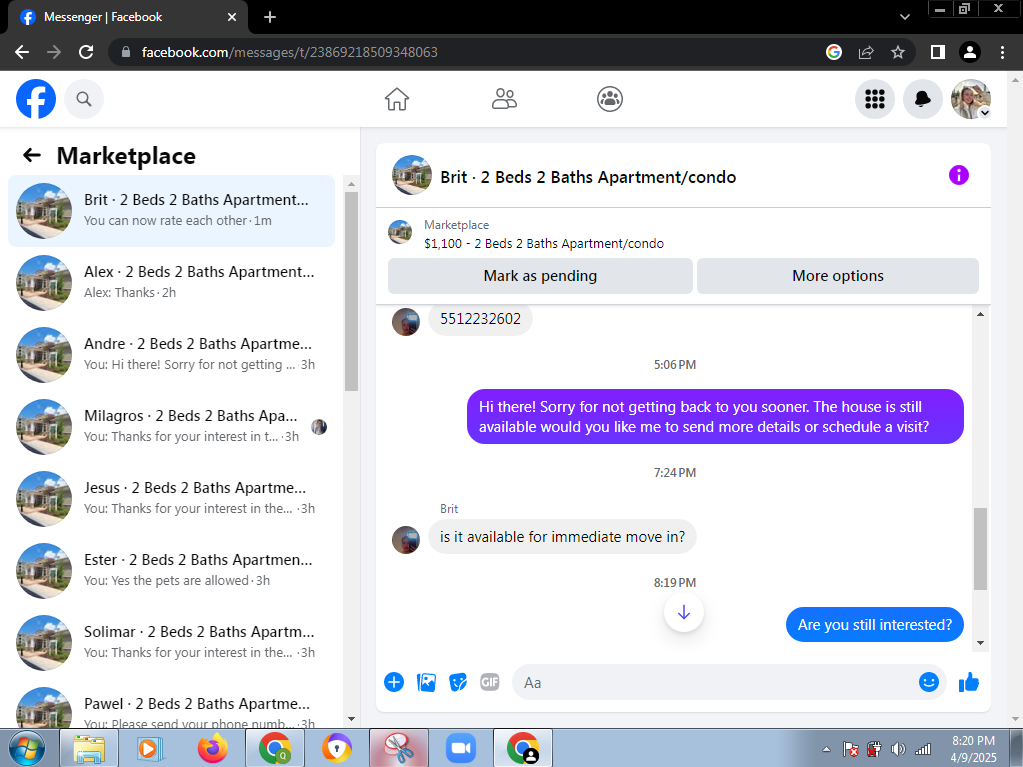Open the Windows Start button
The height and width of the screenshot is (767, 1023).
point(27,748)
